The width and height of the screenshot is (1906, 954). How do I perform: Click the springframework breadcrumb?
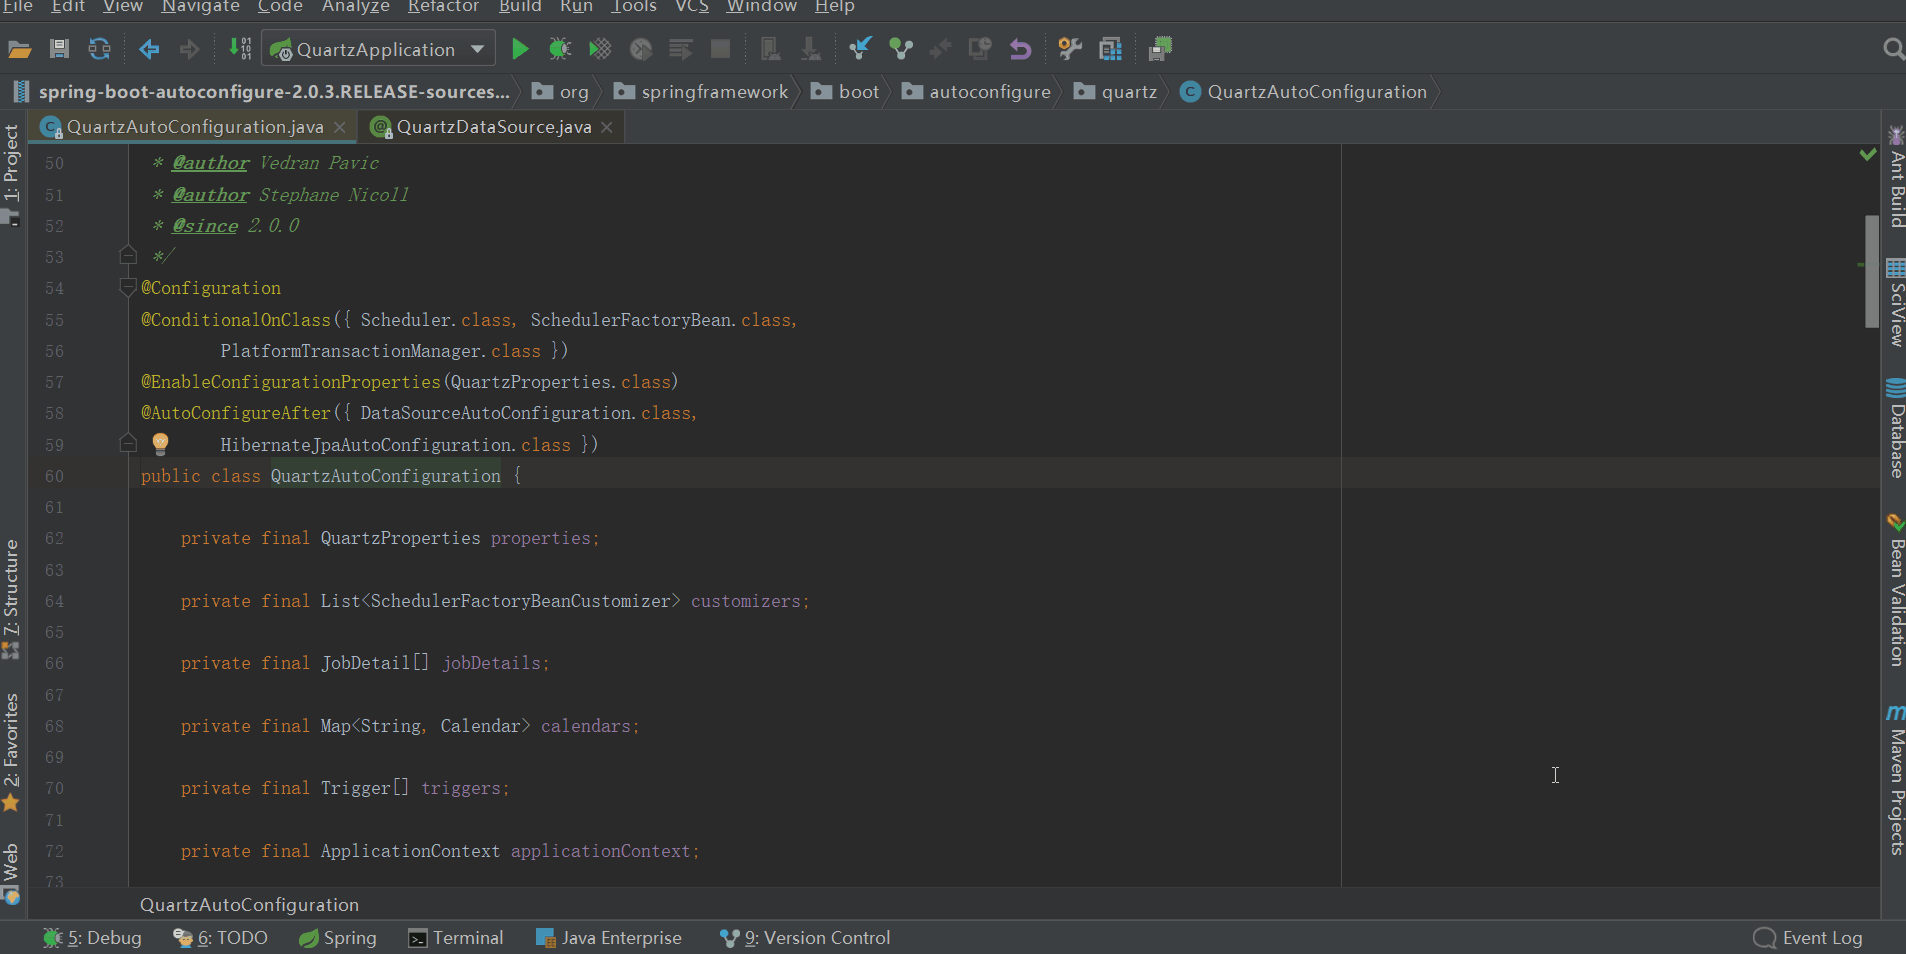pyautogui.click(x=701, y=92)
